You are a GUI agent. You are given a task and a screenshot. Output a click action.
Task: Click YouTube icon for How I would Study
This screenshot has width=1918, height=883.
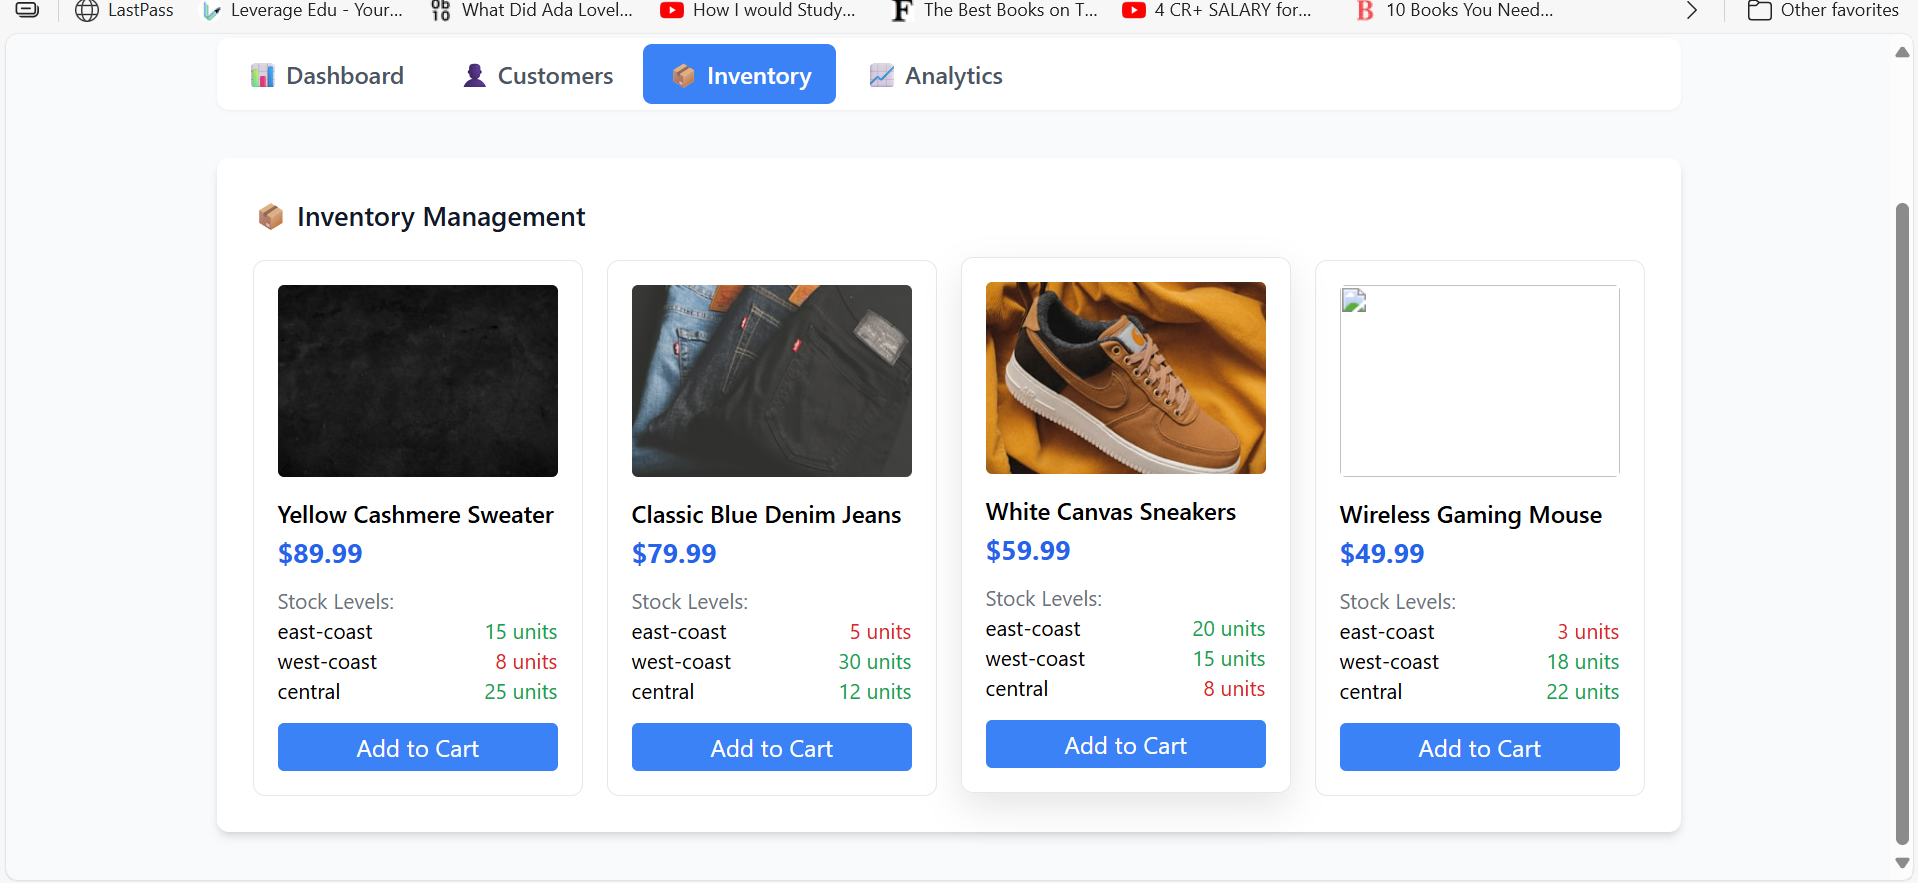click(672, 11)
